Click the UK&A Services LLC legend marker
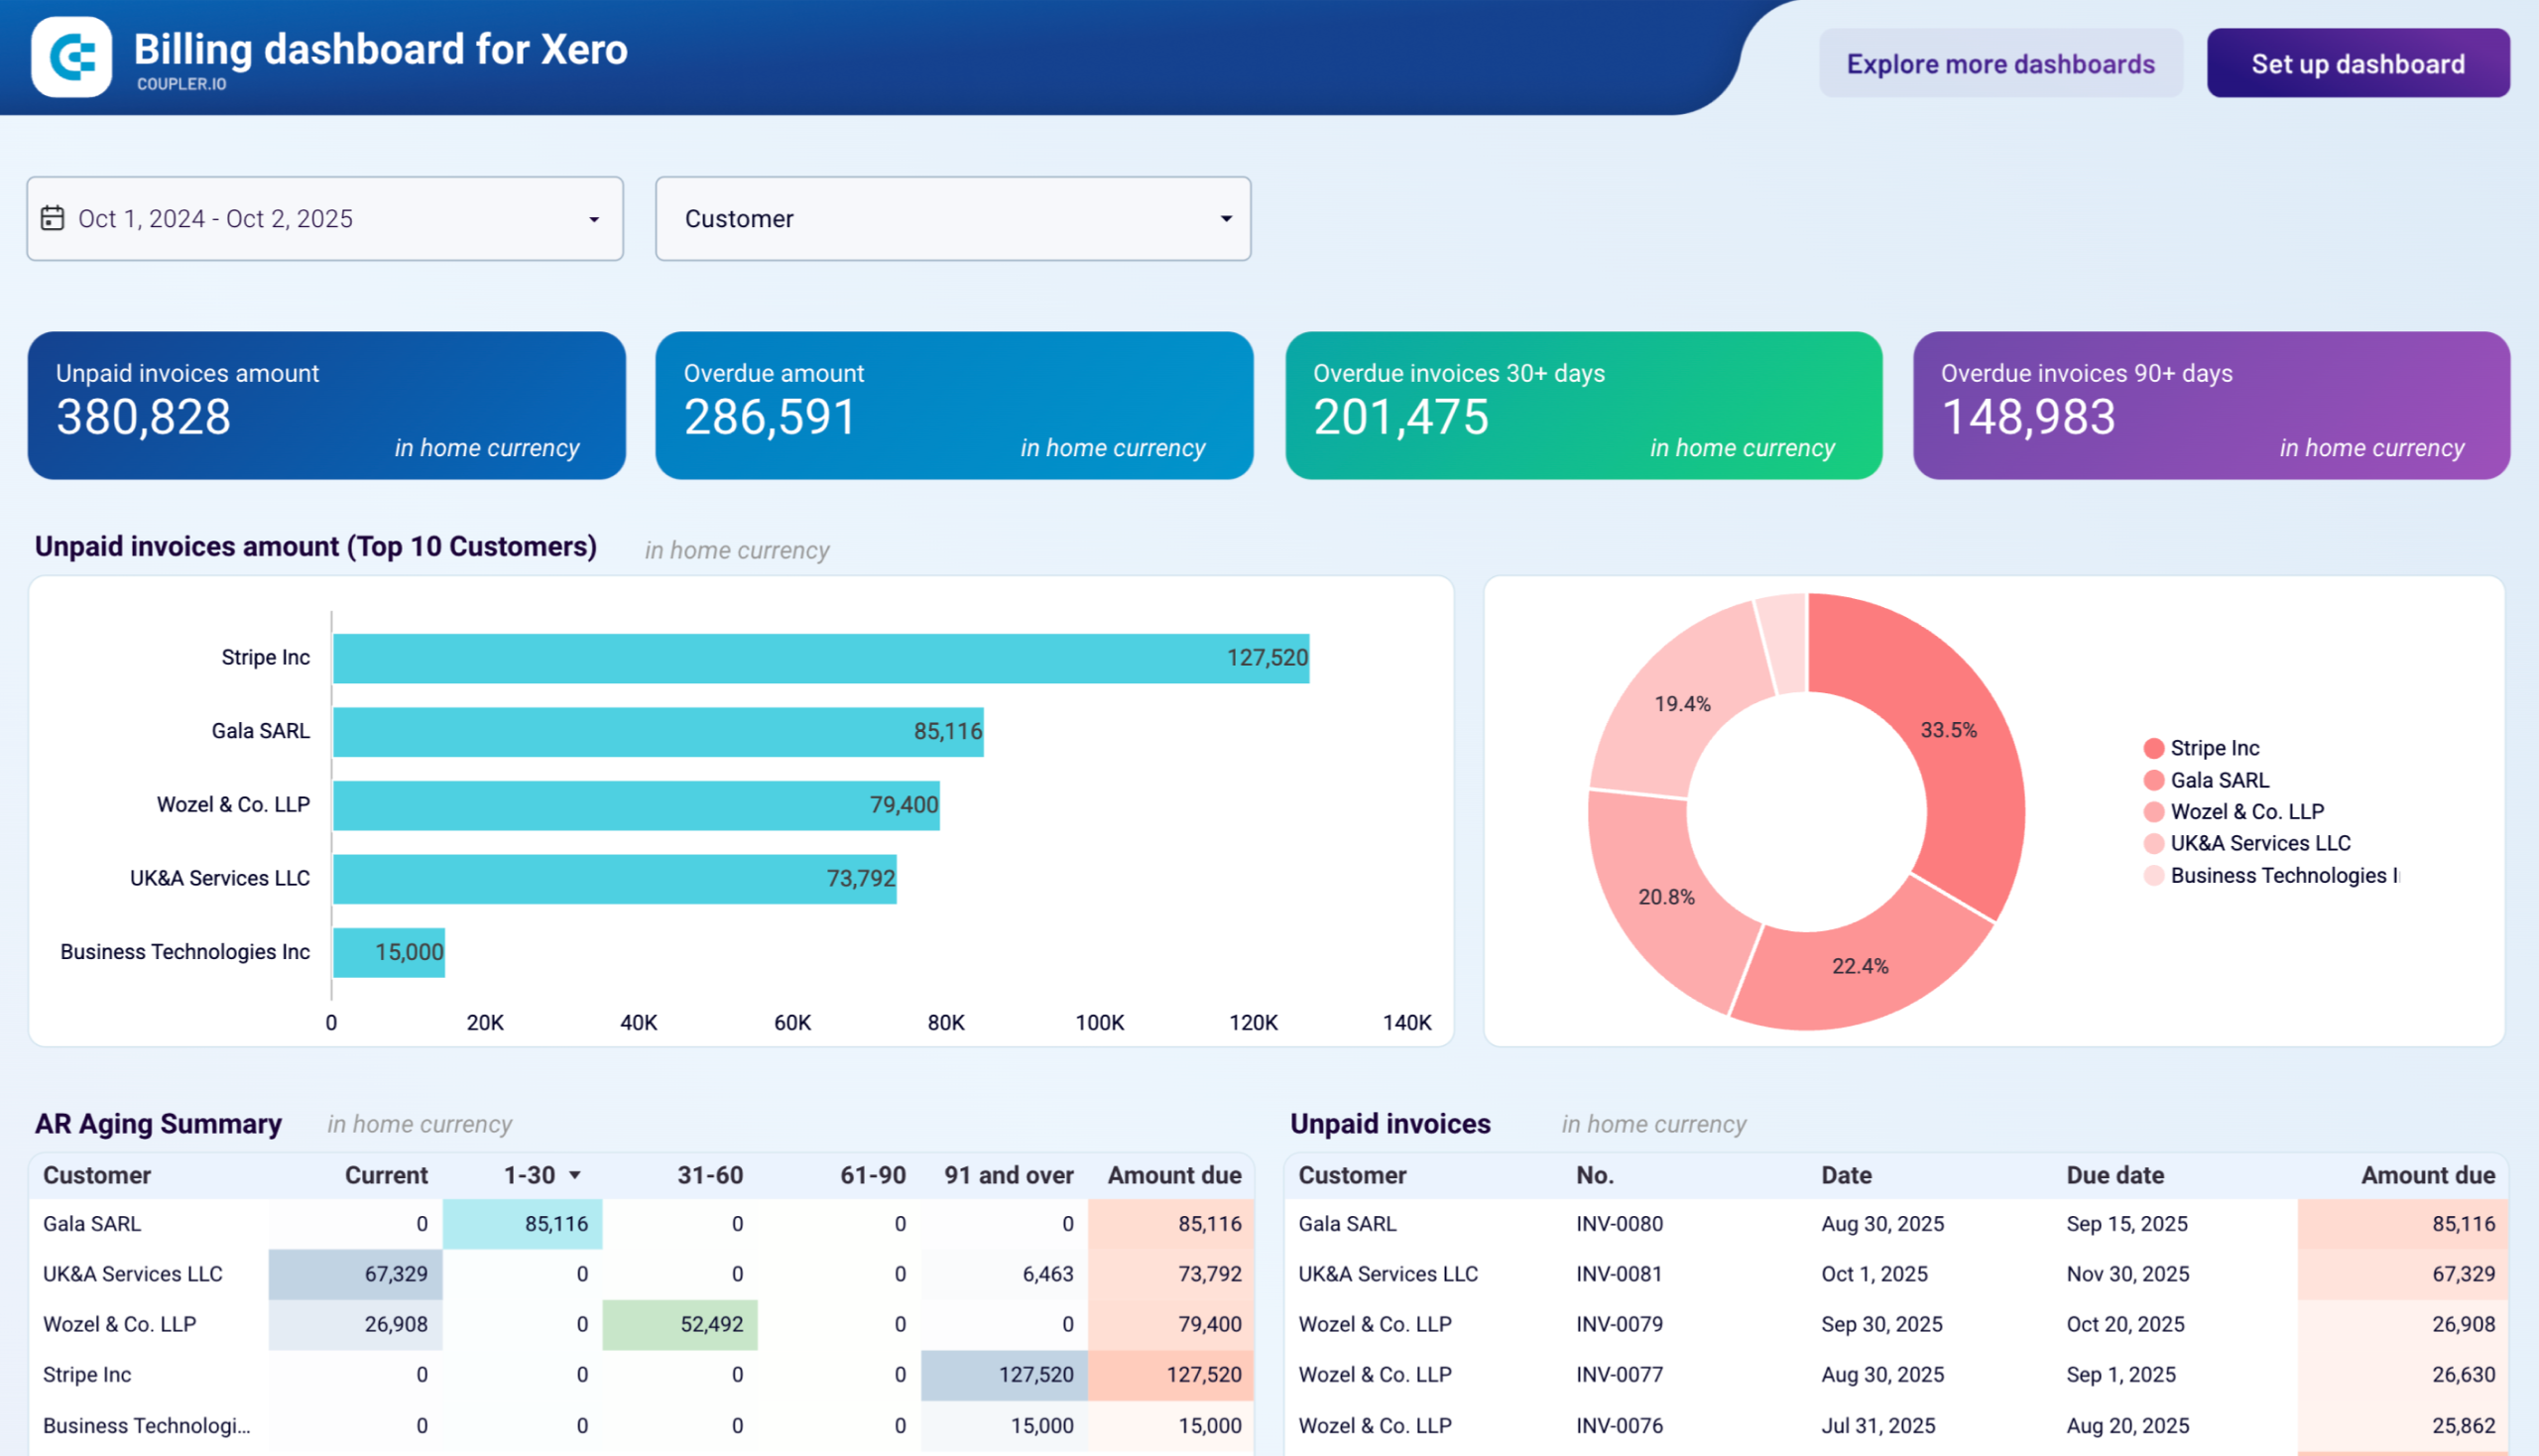 pos(2154,843)
